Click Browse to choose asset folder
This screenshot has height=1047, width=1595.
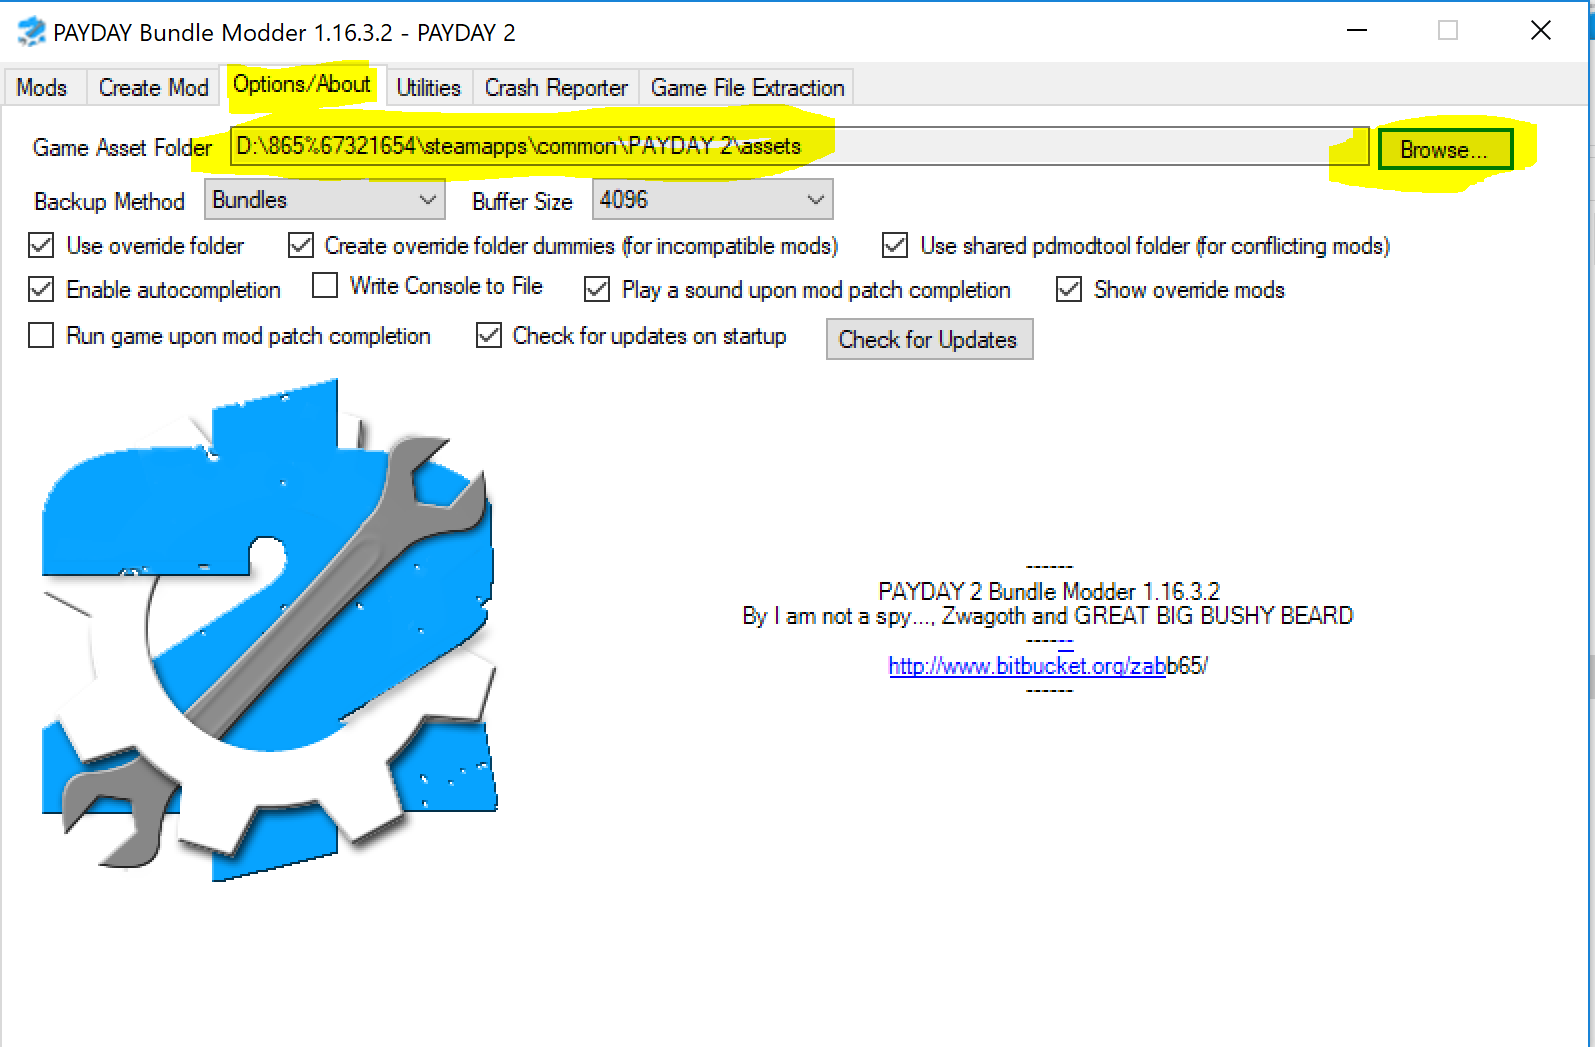click(x=1444, y=150)
